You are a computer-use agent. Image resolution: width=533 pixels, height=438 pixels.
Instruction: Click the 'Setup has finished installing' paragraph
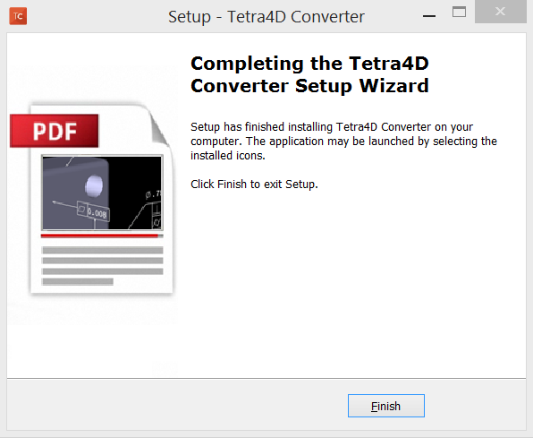pyautogui.click(x=343, y=141)
